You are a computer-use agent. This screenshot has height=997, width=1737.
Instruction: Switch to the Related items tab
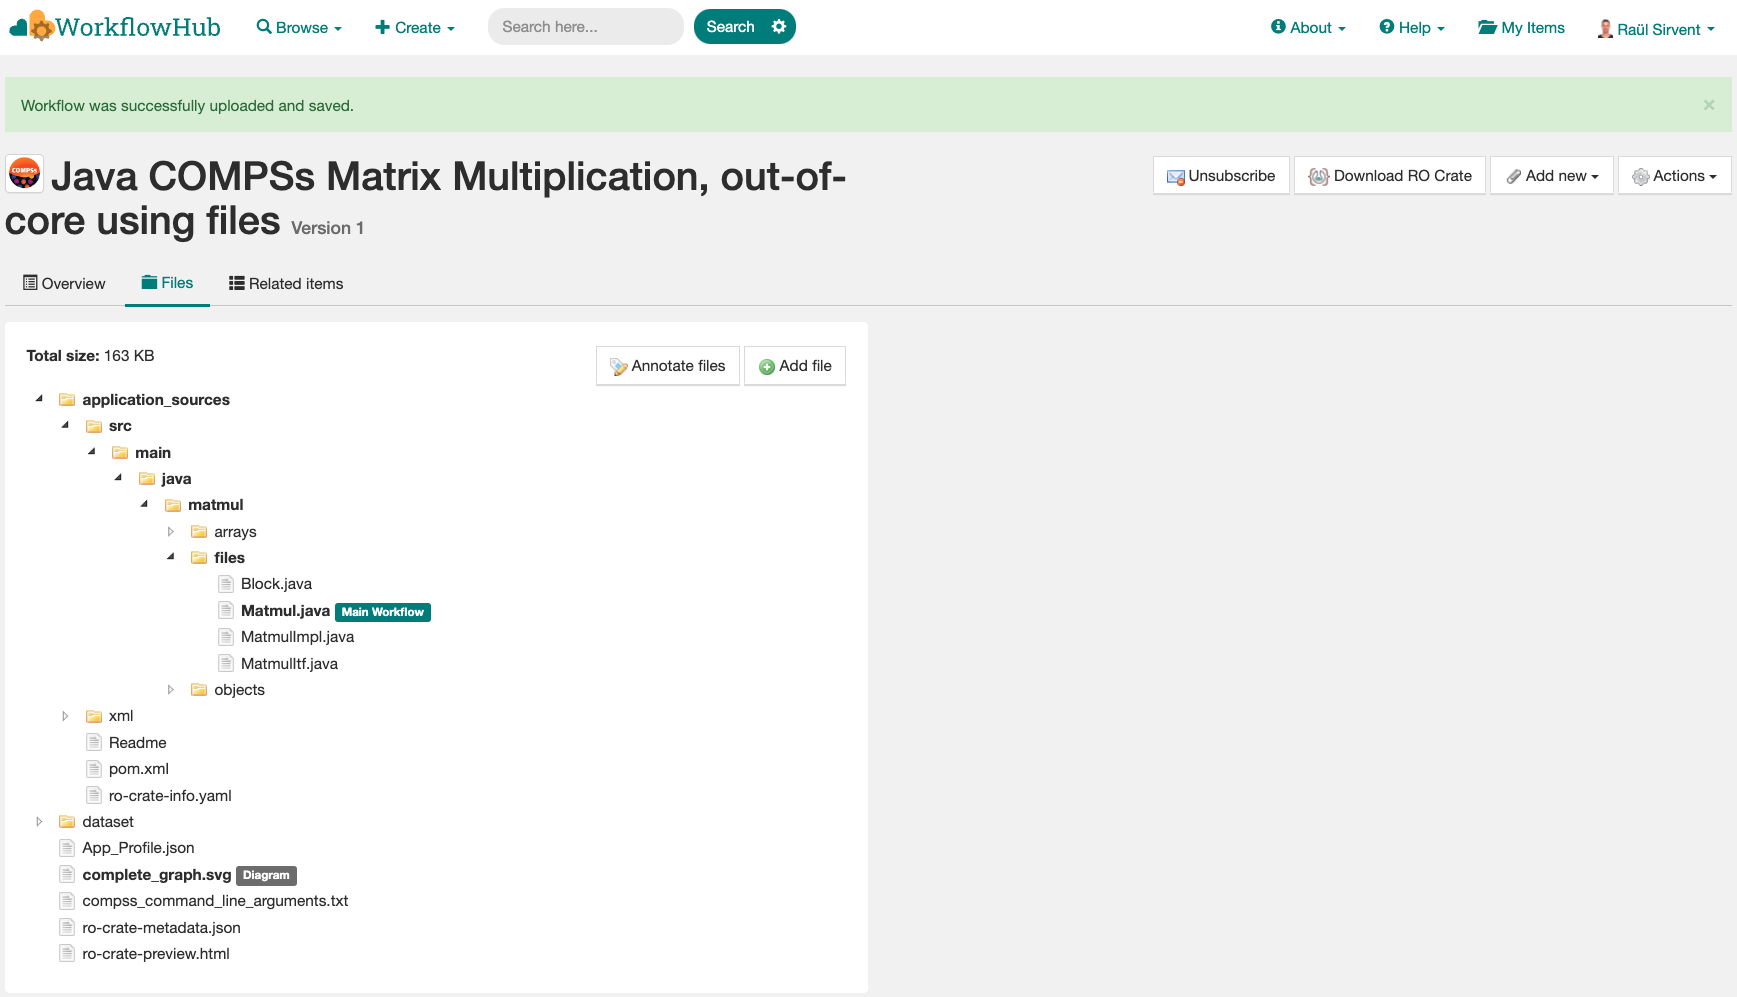point(286,284)
